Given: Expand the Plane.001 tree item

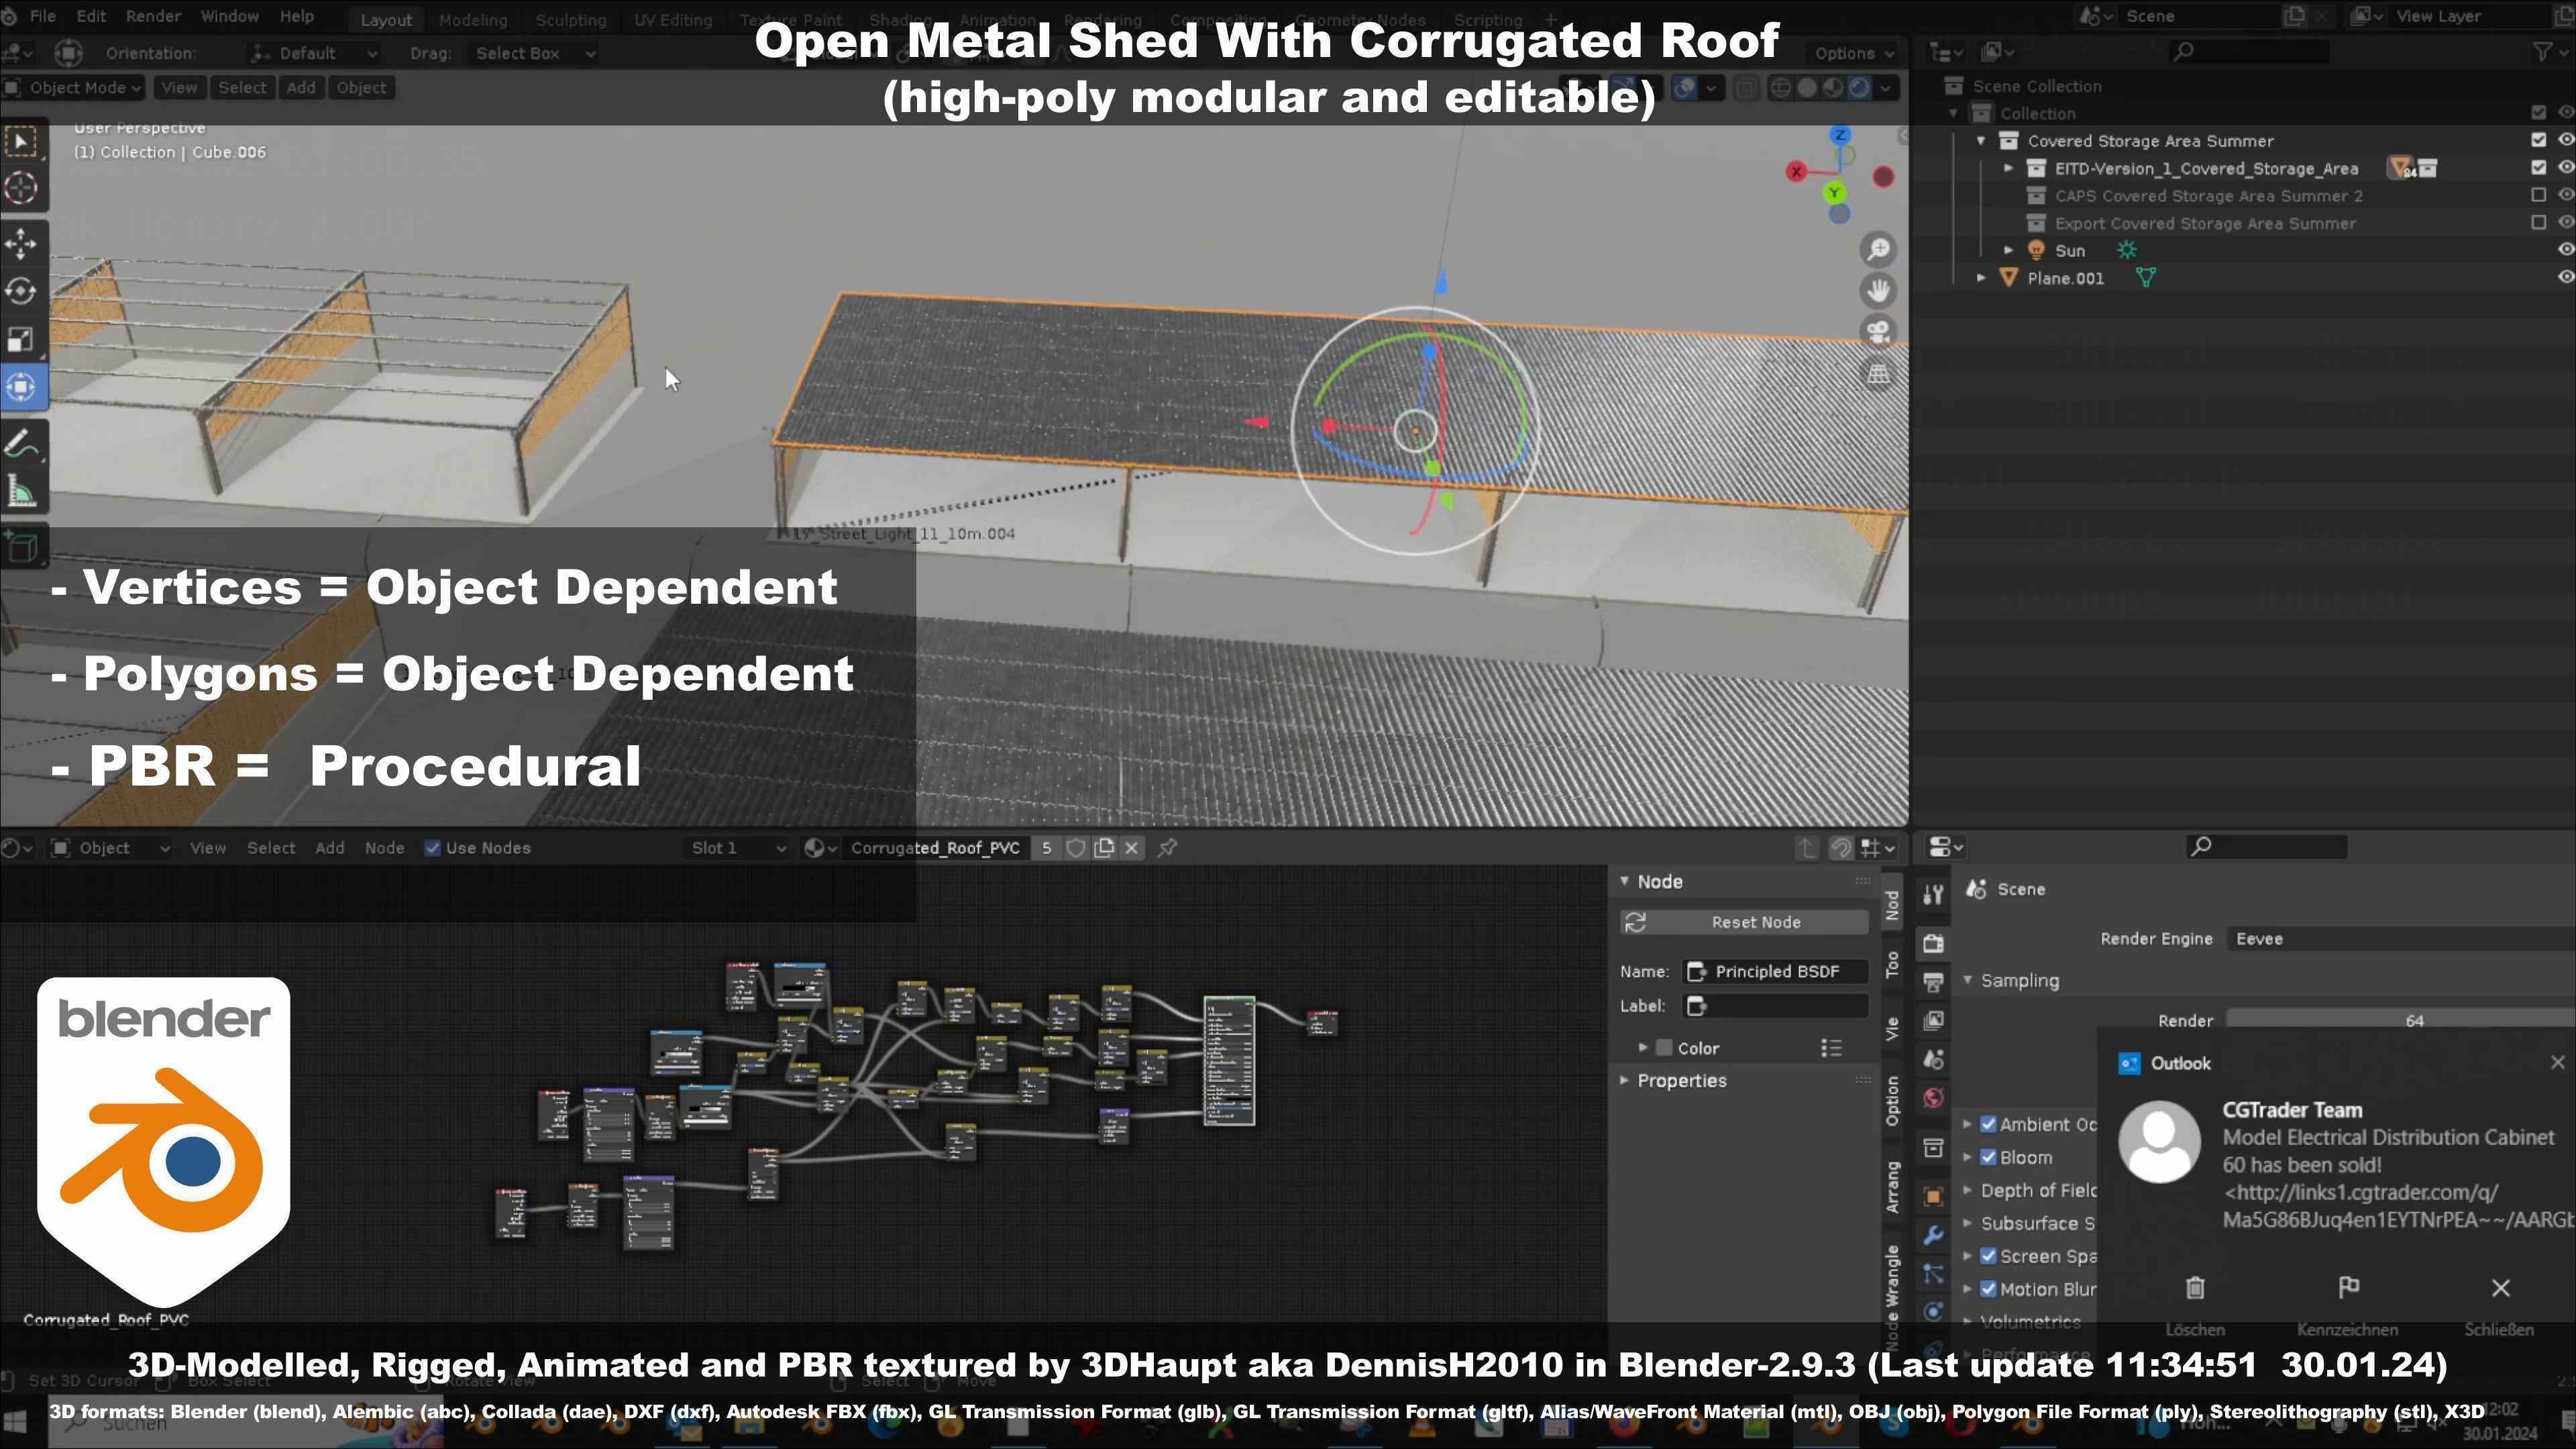Looking at the screenshot, I should 1981,278.
